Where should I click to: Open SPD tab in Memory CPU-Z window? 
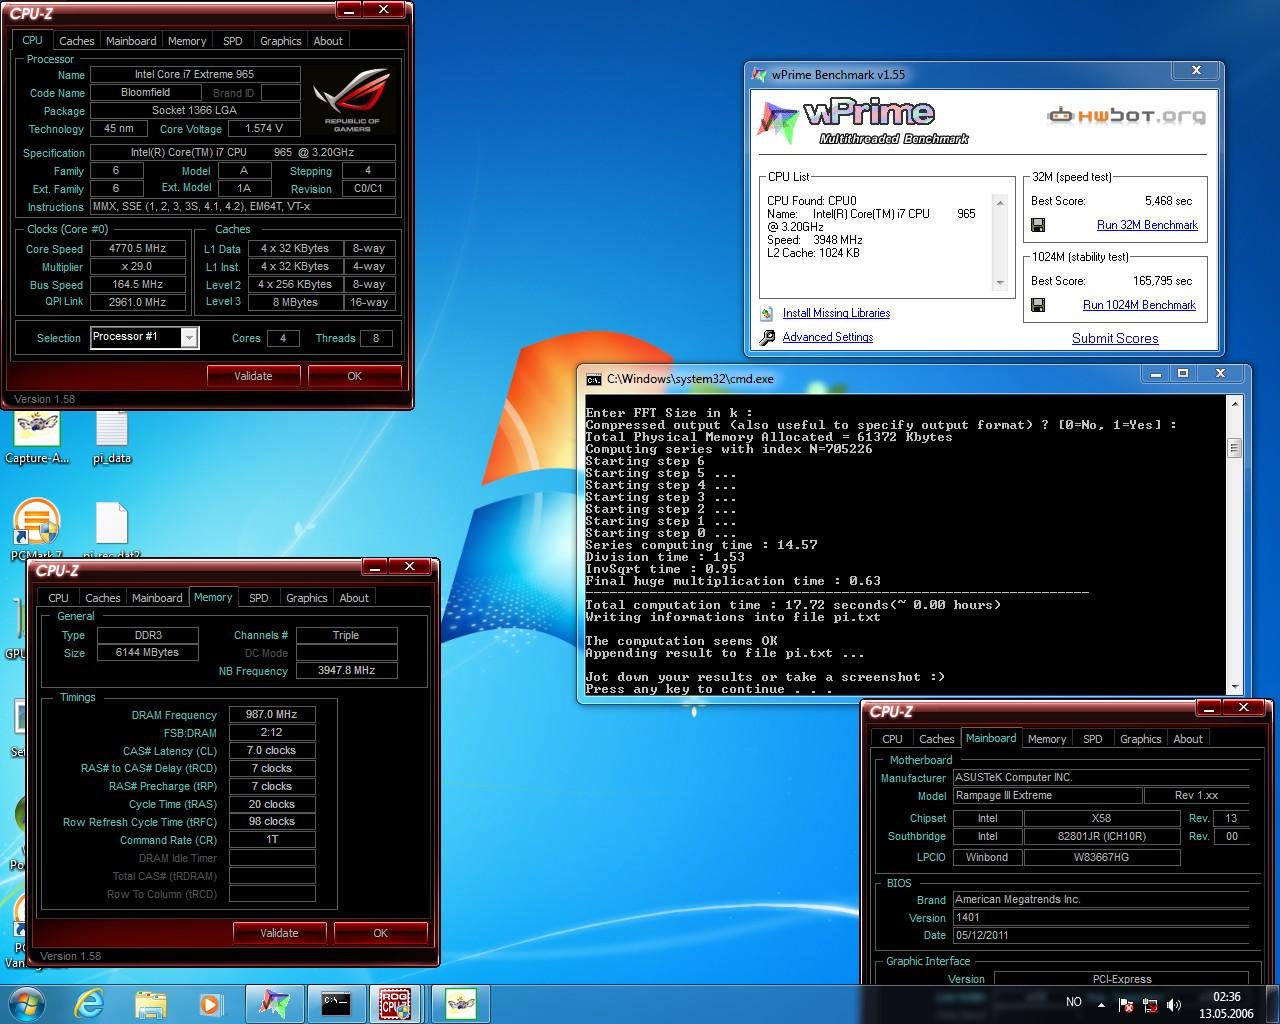259,598
